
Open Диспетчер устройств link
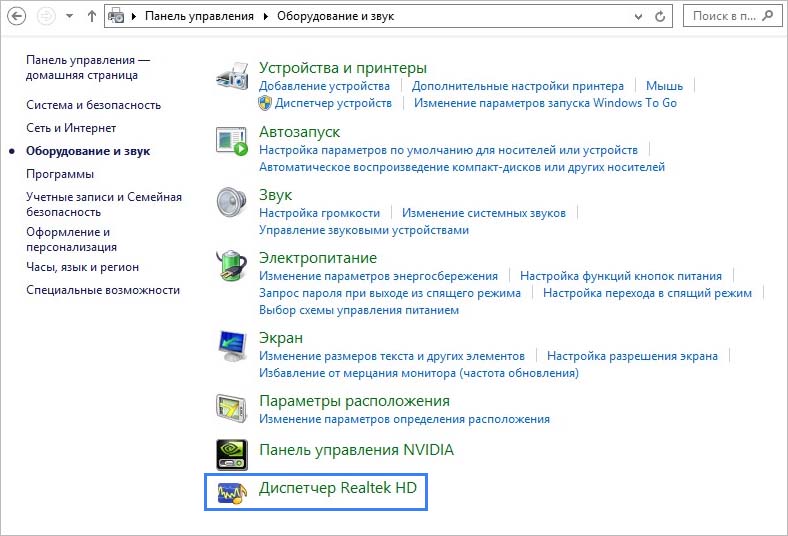(x=333, y=103)
